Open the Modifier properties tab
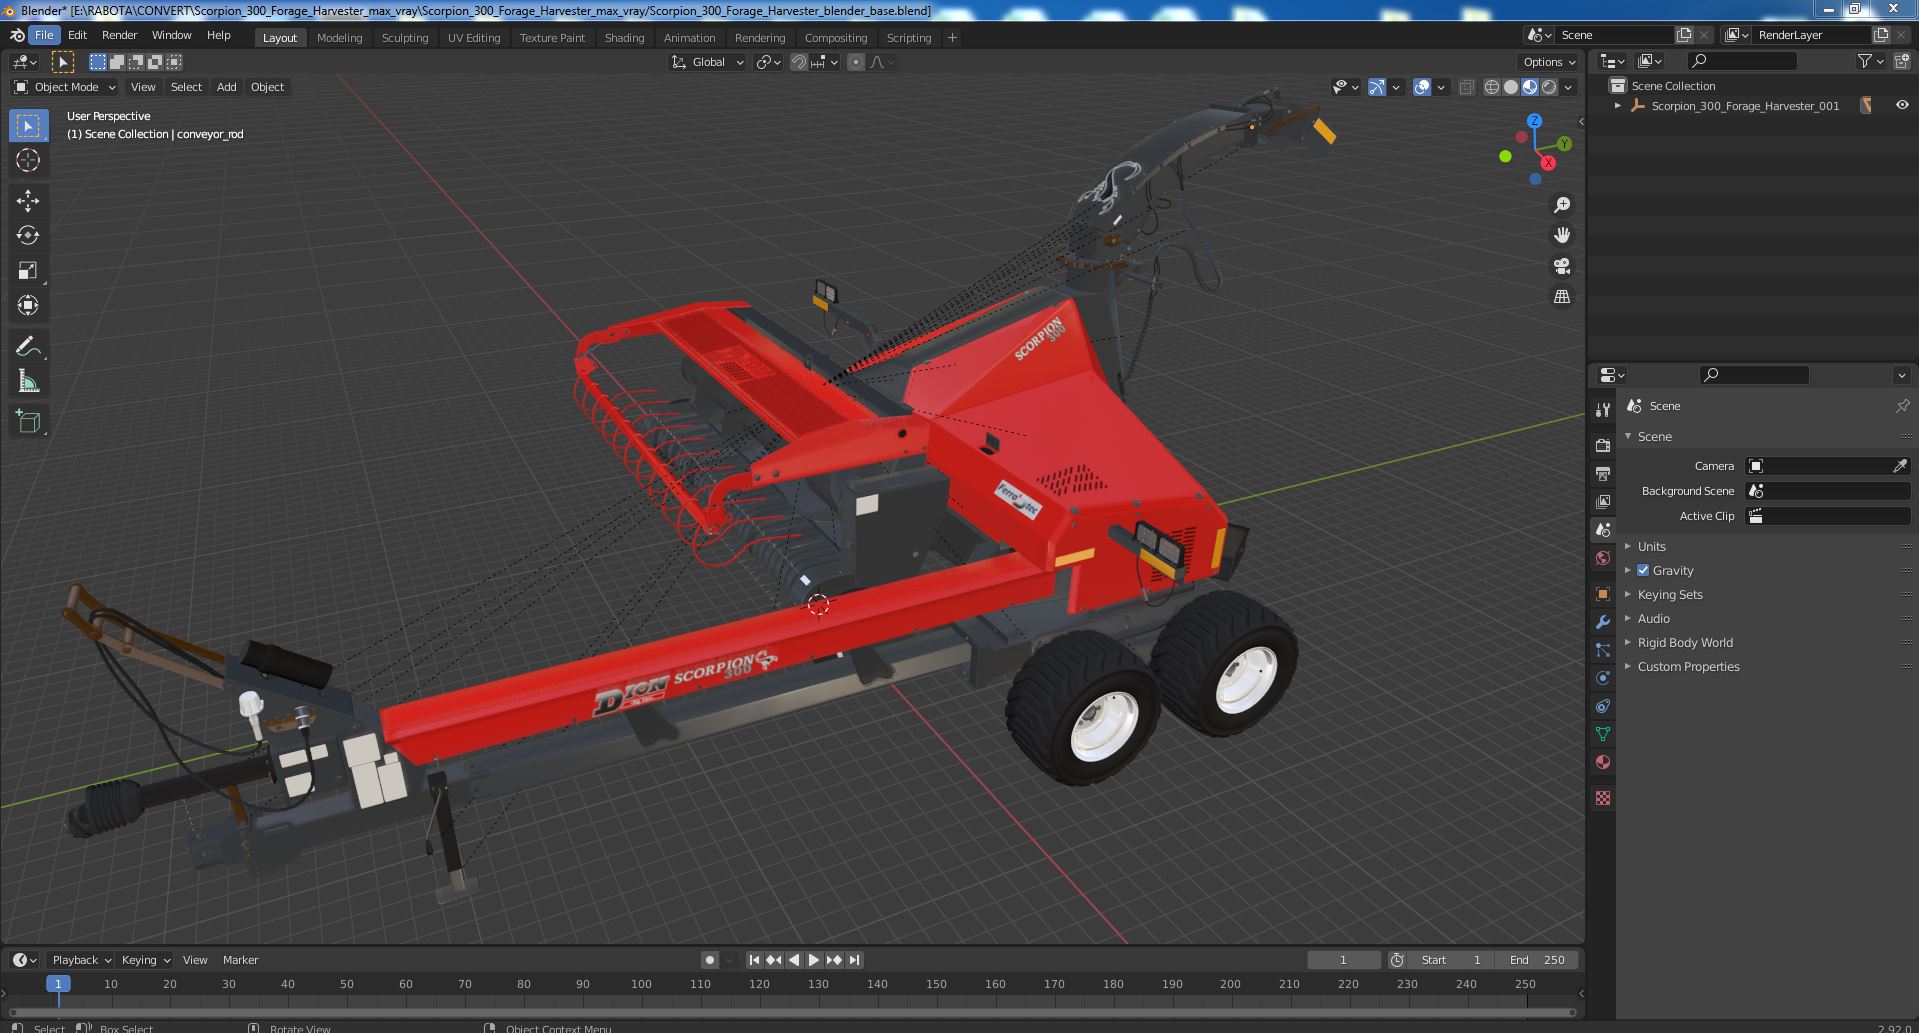The image size is (1919, 1033). pos(1603,622)
